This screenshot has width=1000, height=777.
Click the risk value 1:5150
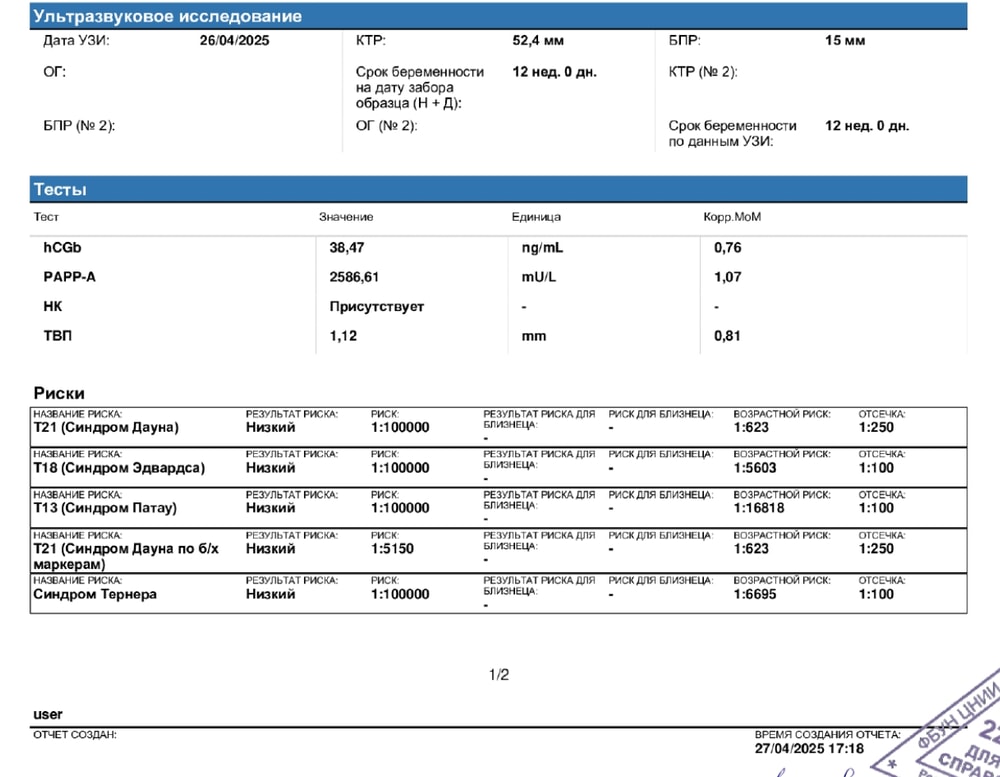(x=392, y=549)
